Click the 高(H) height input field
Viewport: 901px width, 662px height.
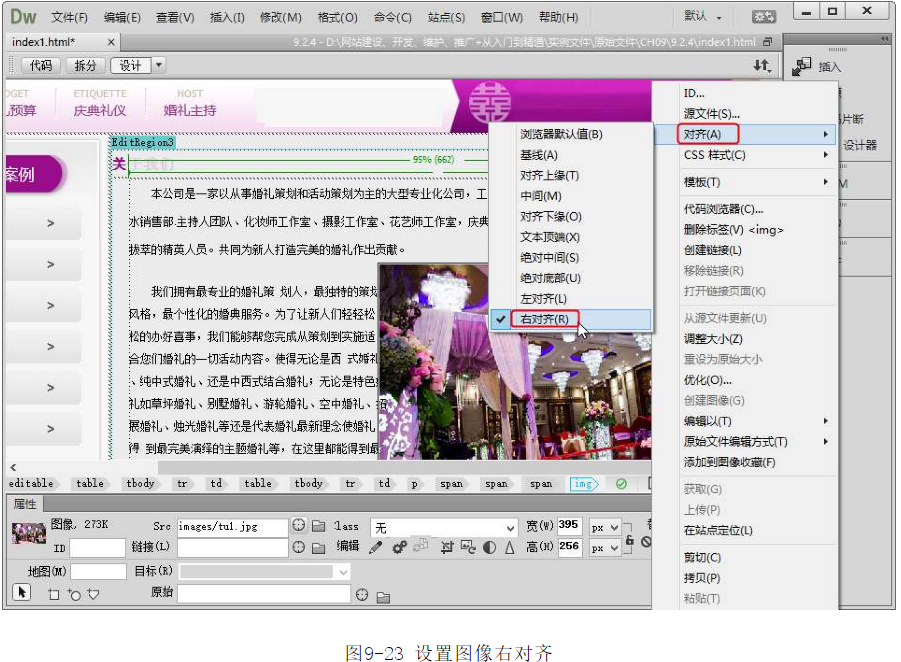[569, 547]
